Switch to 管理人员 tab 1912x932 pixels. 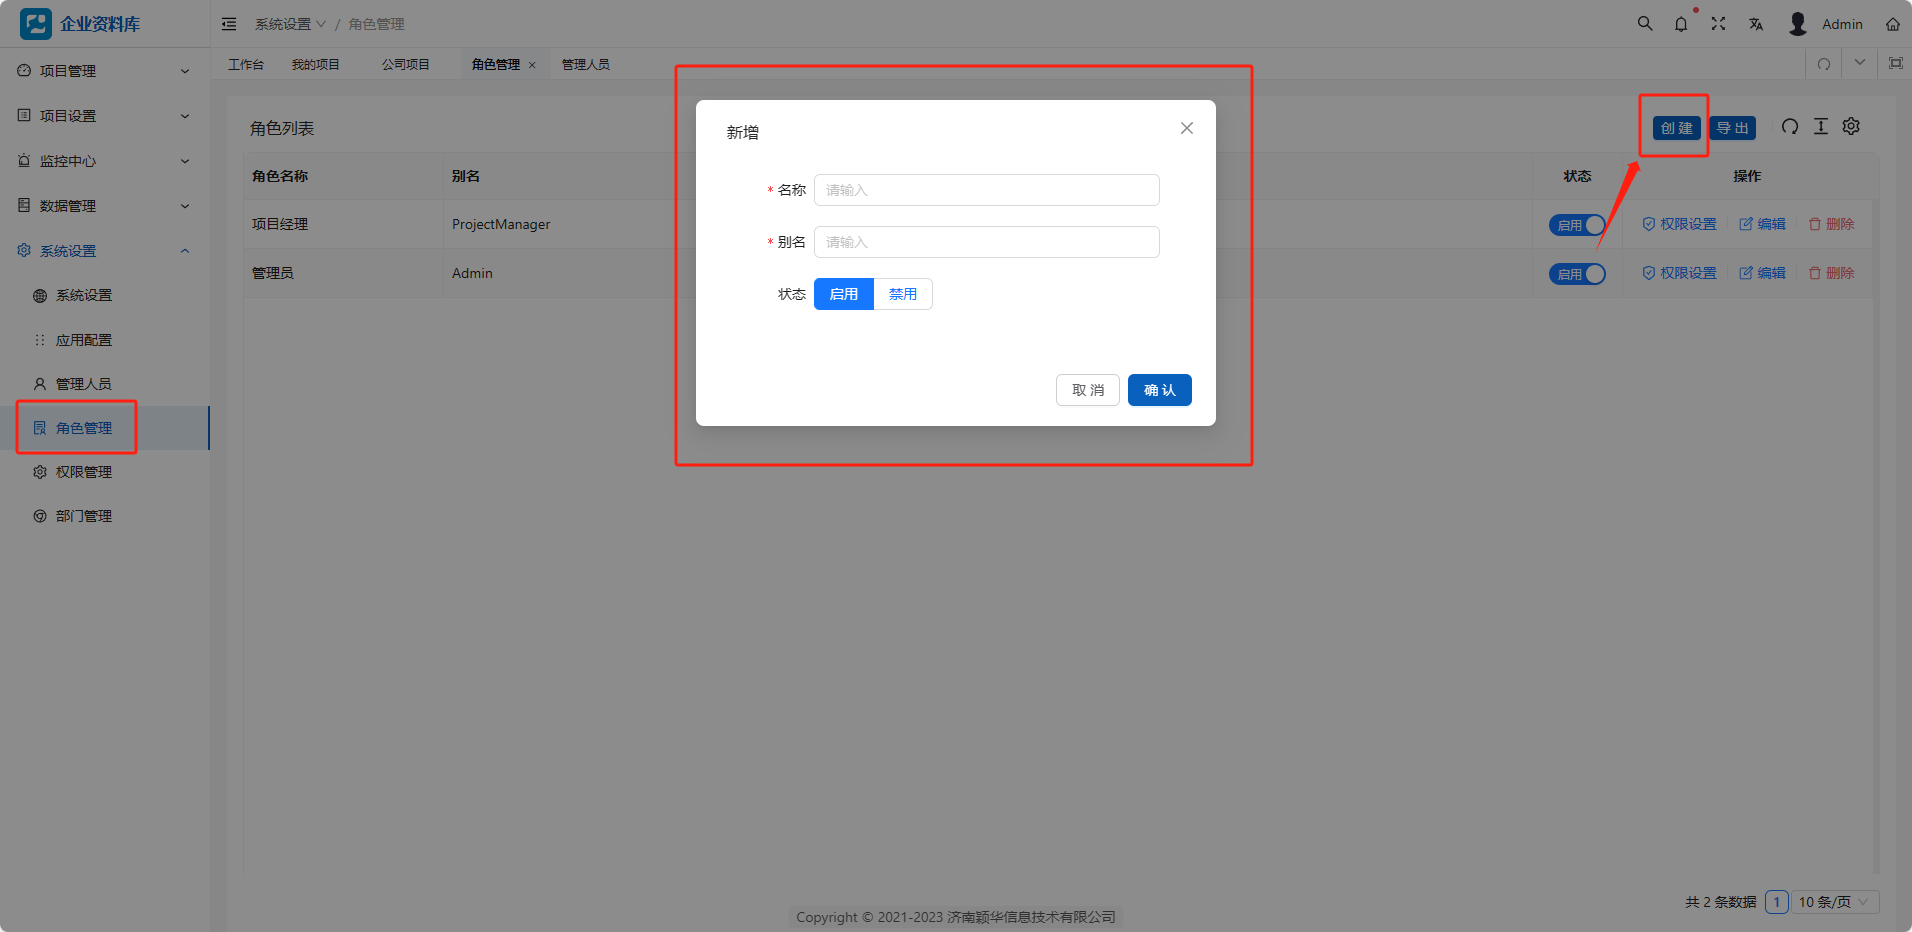(x=586, y=64)
